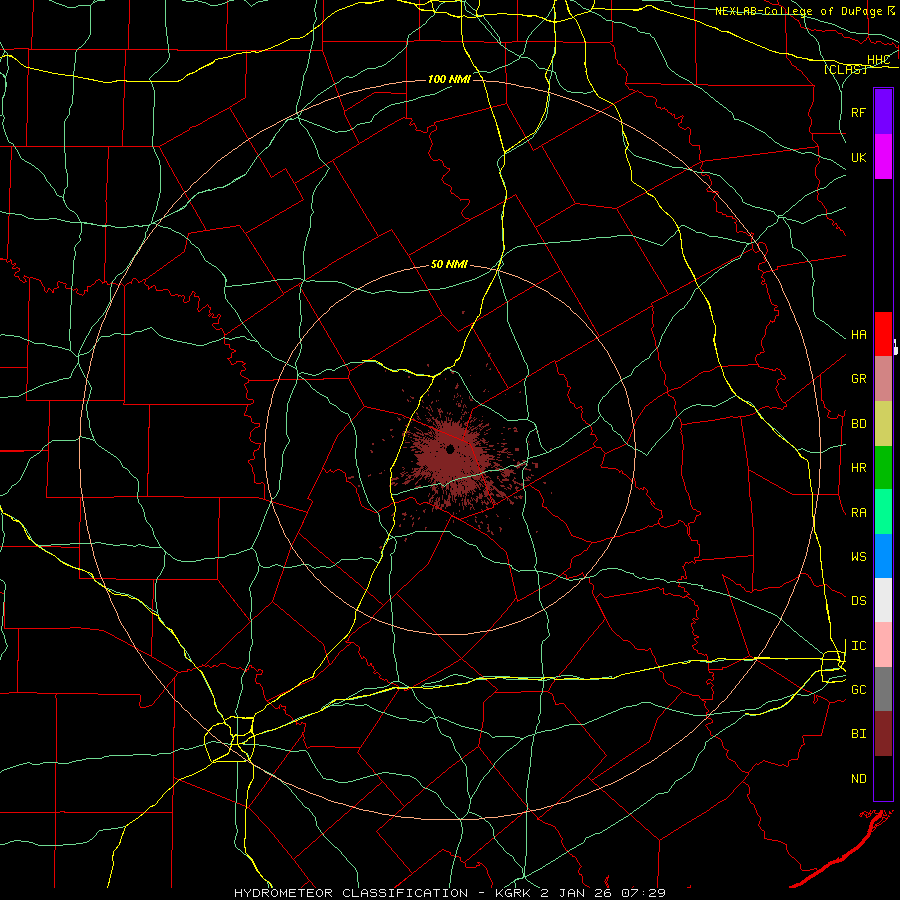Screen dimensions: 900x900
Task: Click the GR salmon legend swatch
Action: [x=883, y=379]
